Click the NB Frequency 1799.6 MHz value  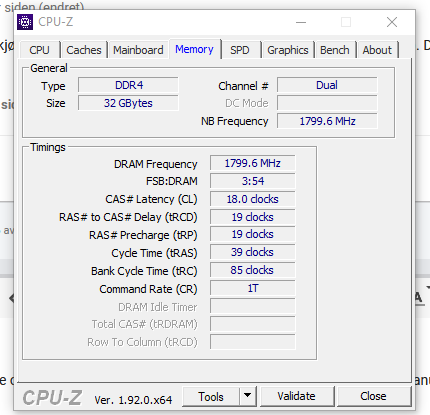tap(327, 121)
